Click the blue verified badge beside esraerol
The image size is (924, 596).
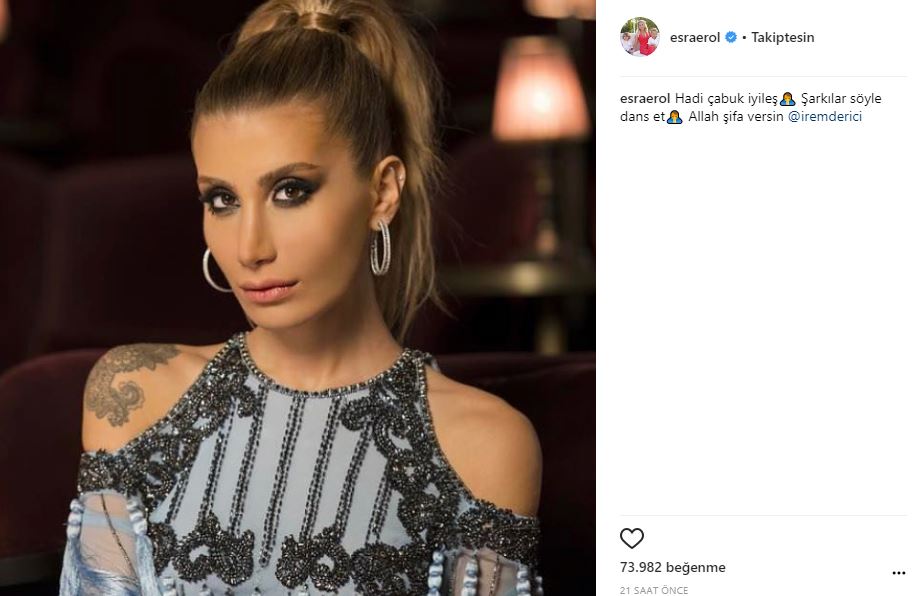point(731,37)
